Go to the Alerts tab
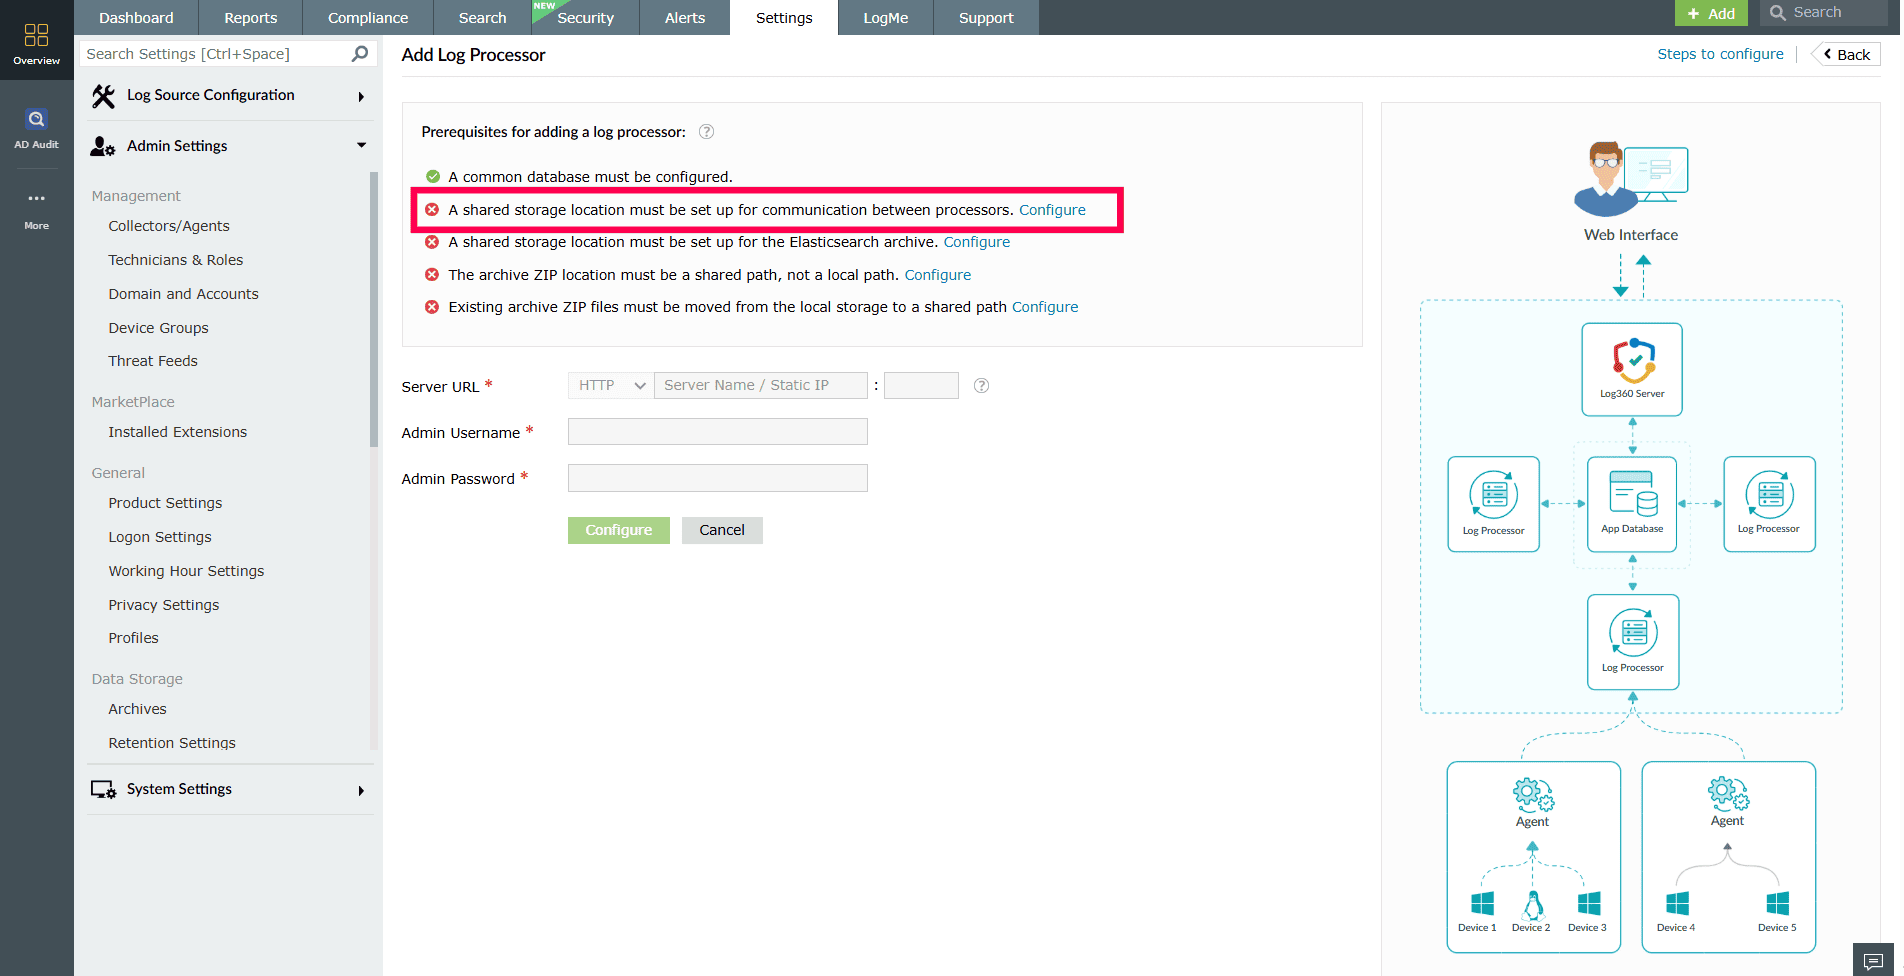This screenshot has width=1904, height=976. pyautogui.click(x=685, y=18)
